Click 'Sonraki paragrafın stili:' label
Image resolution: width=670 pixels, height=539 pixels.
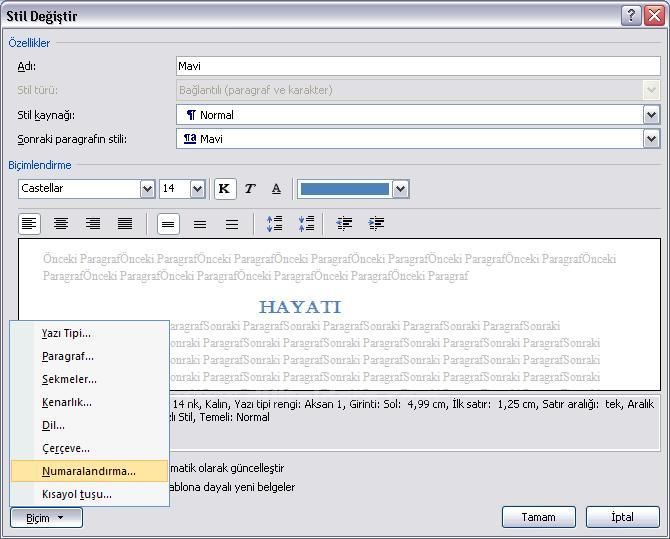(x=72, y=139)
